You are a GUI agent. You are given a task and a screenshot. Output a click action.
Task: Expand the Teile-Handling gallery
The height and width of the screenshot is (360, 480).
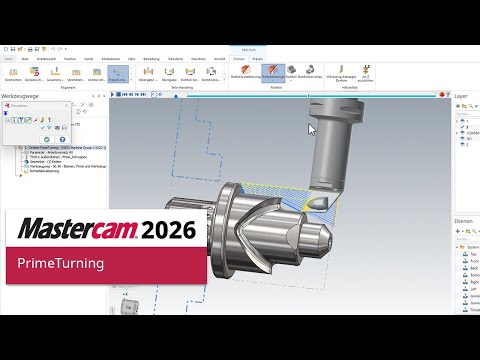click(x=224, y=80)
